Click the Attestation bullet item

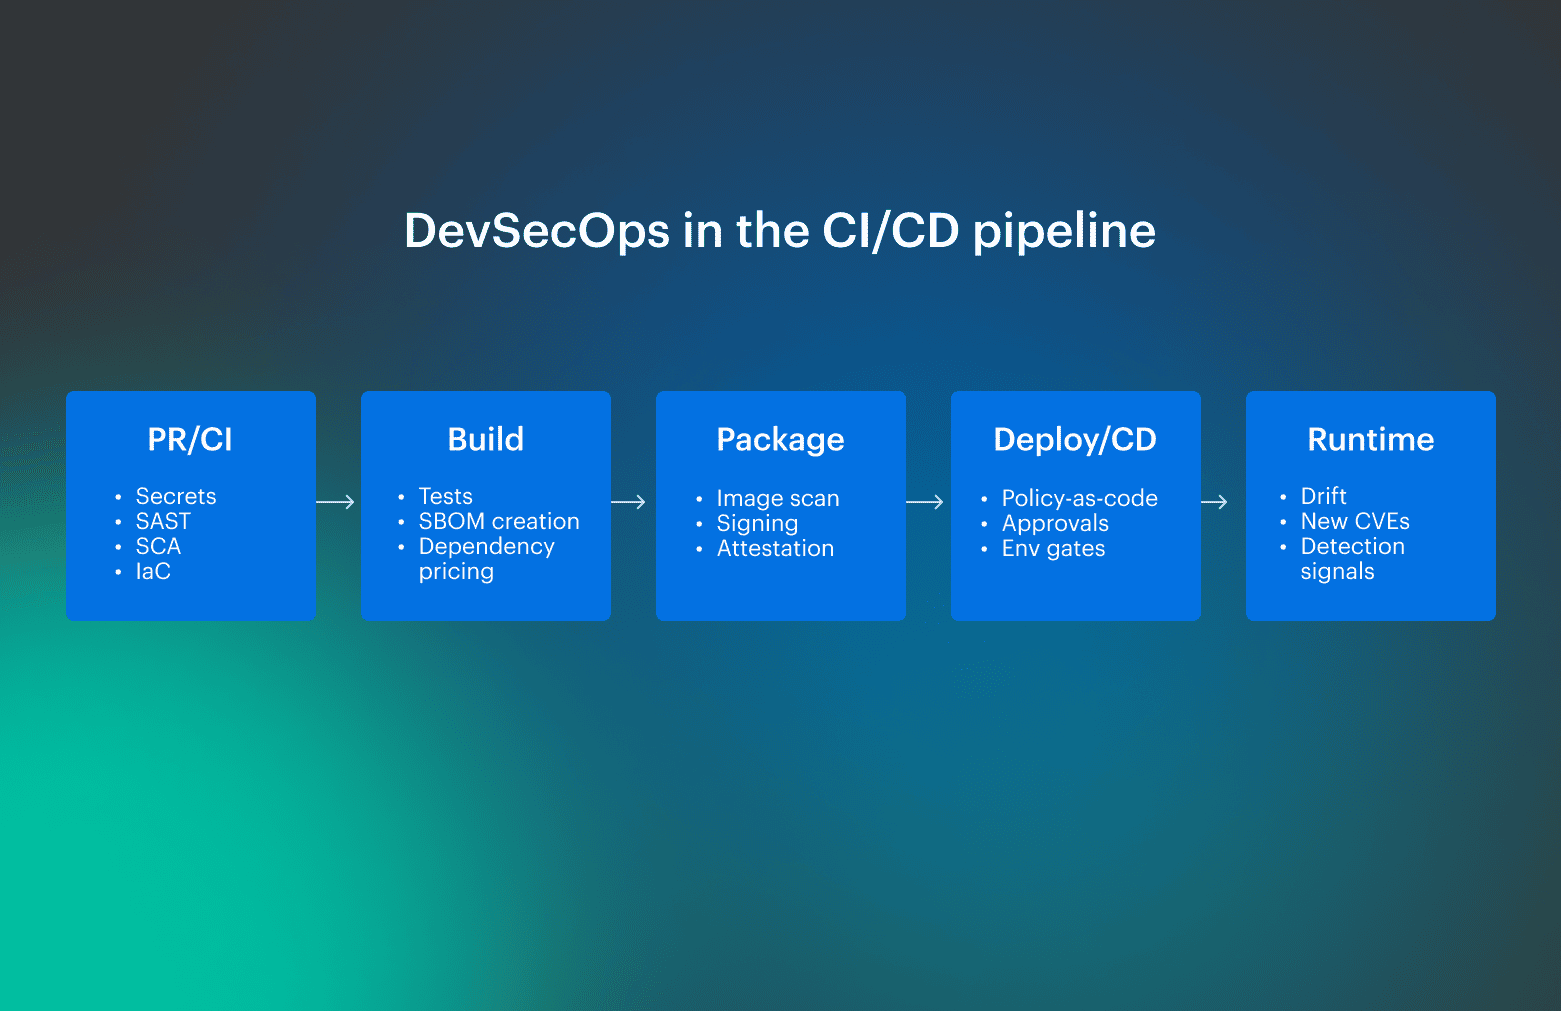[x=775, y=548]
